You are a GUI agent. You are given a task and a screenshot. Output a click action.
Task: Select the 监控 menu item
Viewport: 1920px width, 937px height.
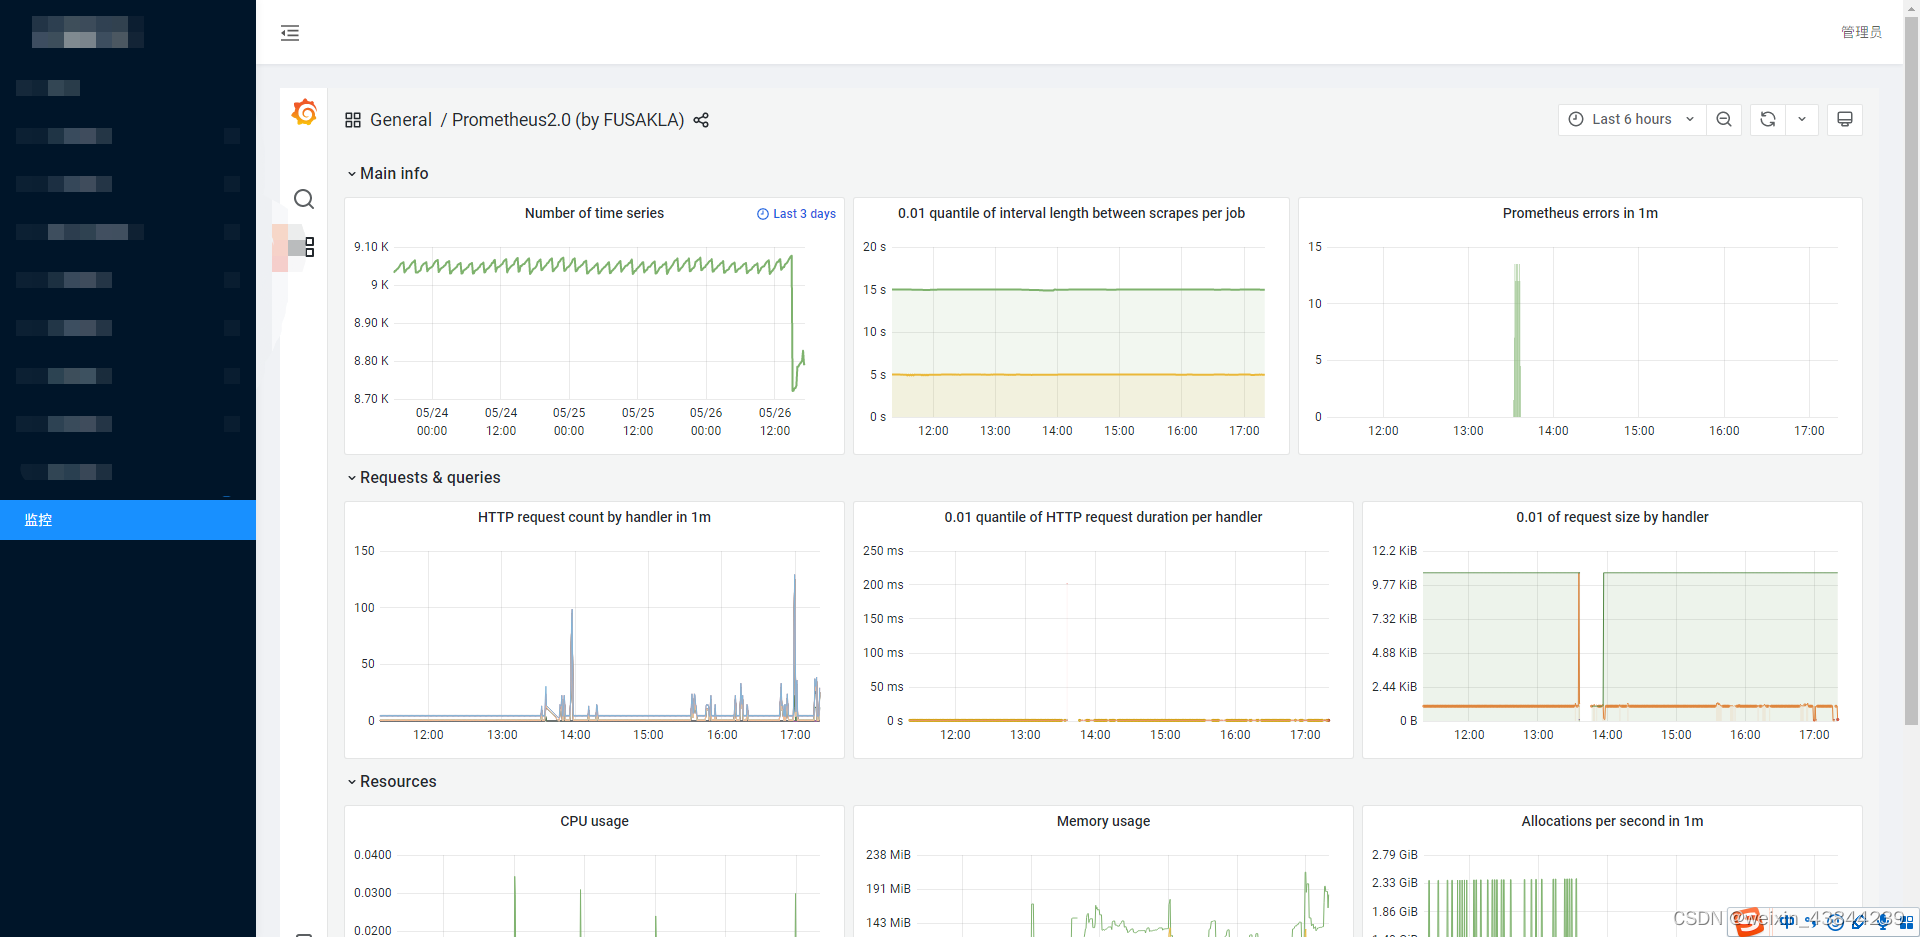(128, 520)
